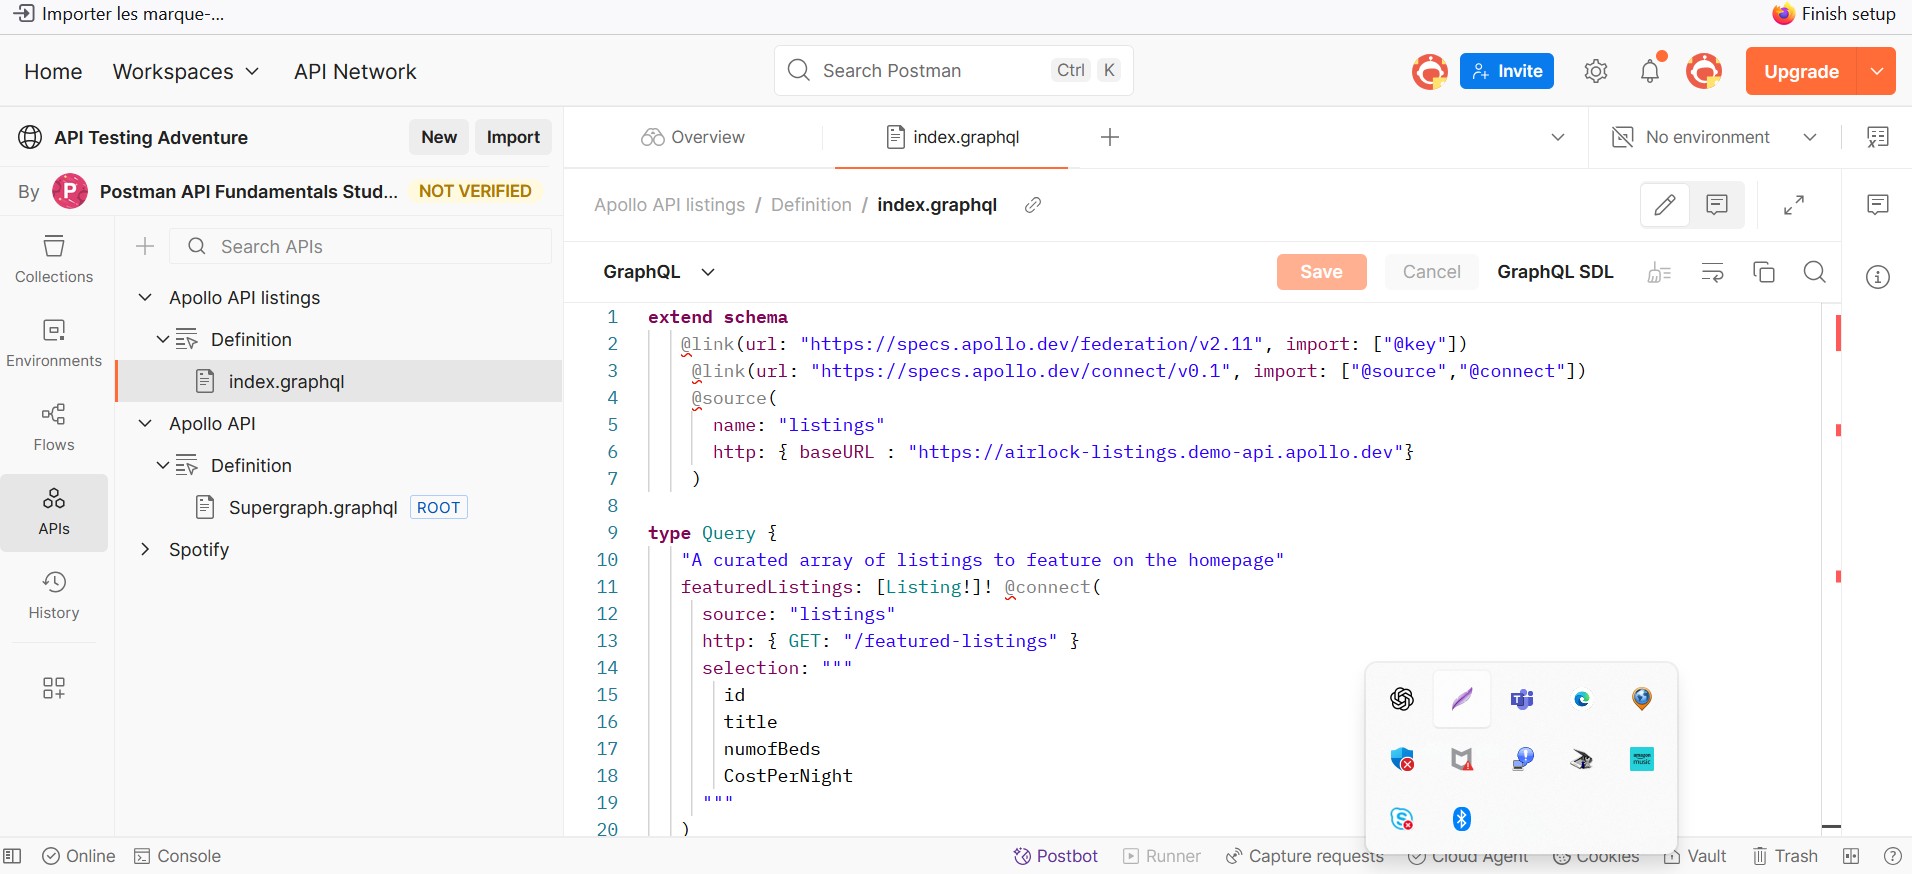Image resolution: width=1912 pixels, height=874 pixels.
Task: Open the Vault
Action: pos(1695,856)
